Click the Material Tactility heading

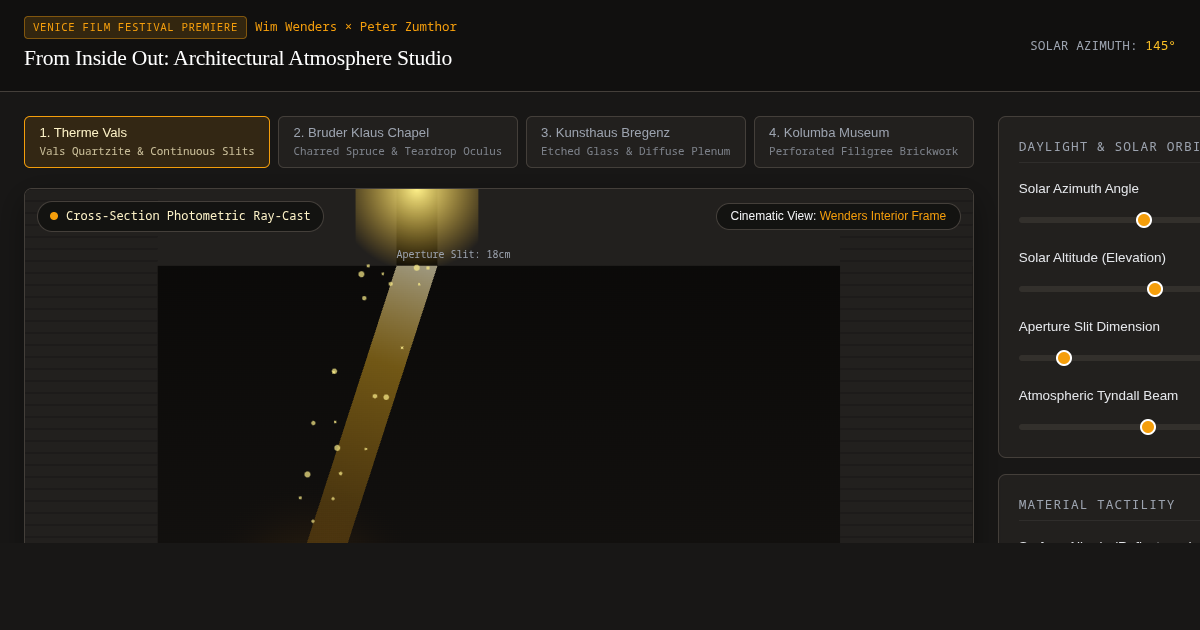[x=1097, y=505]
